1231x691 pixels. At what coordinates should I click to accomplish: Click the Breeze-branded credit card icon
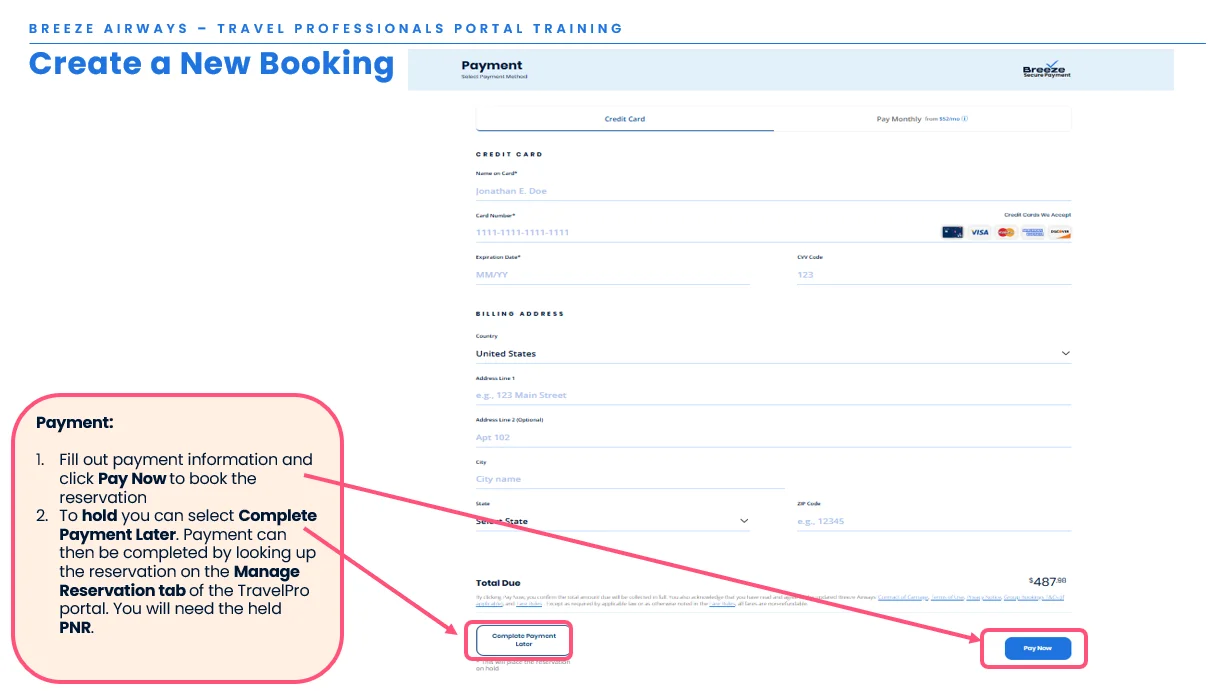coord(952,232)
